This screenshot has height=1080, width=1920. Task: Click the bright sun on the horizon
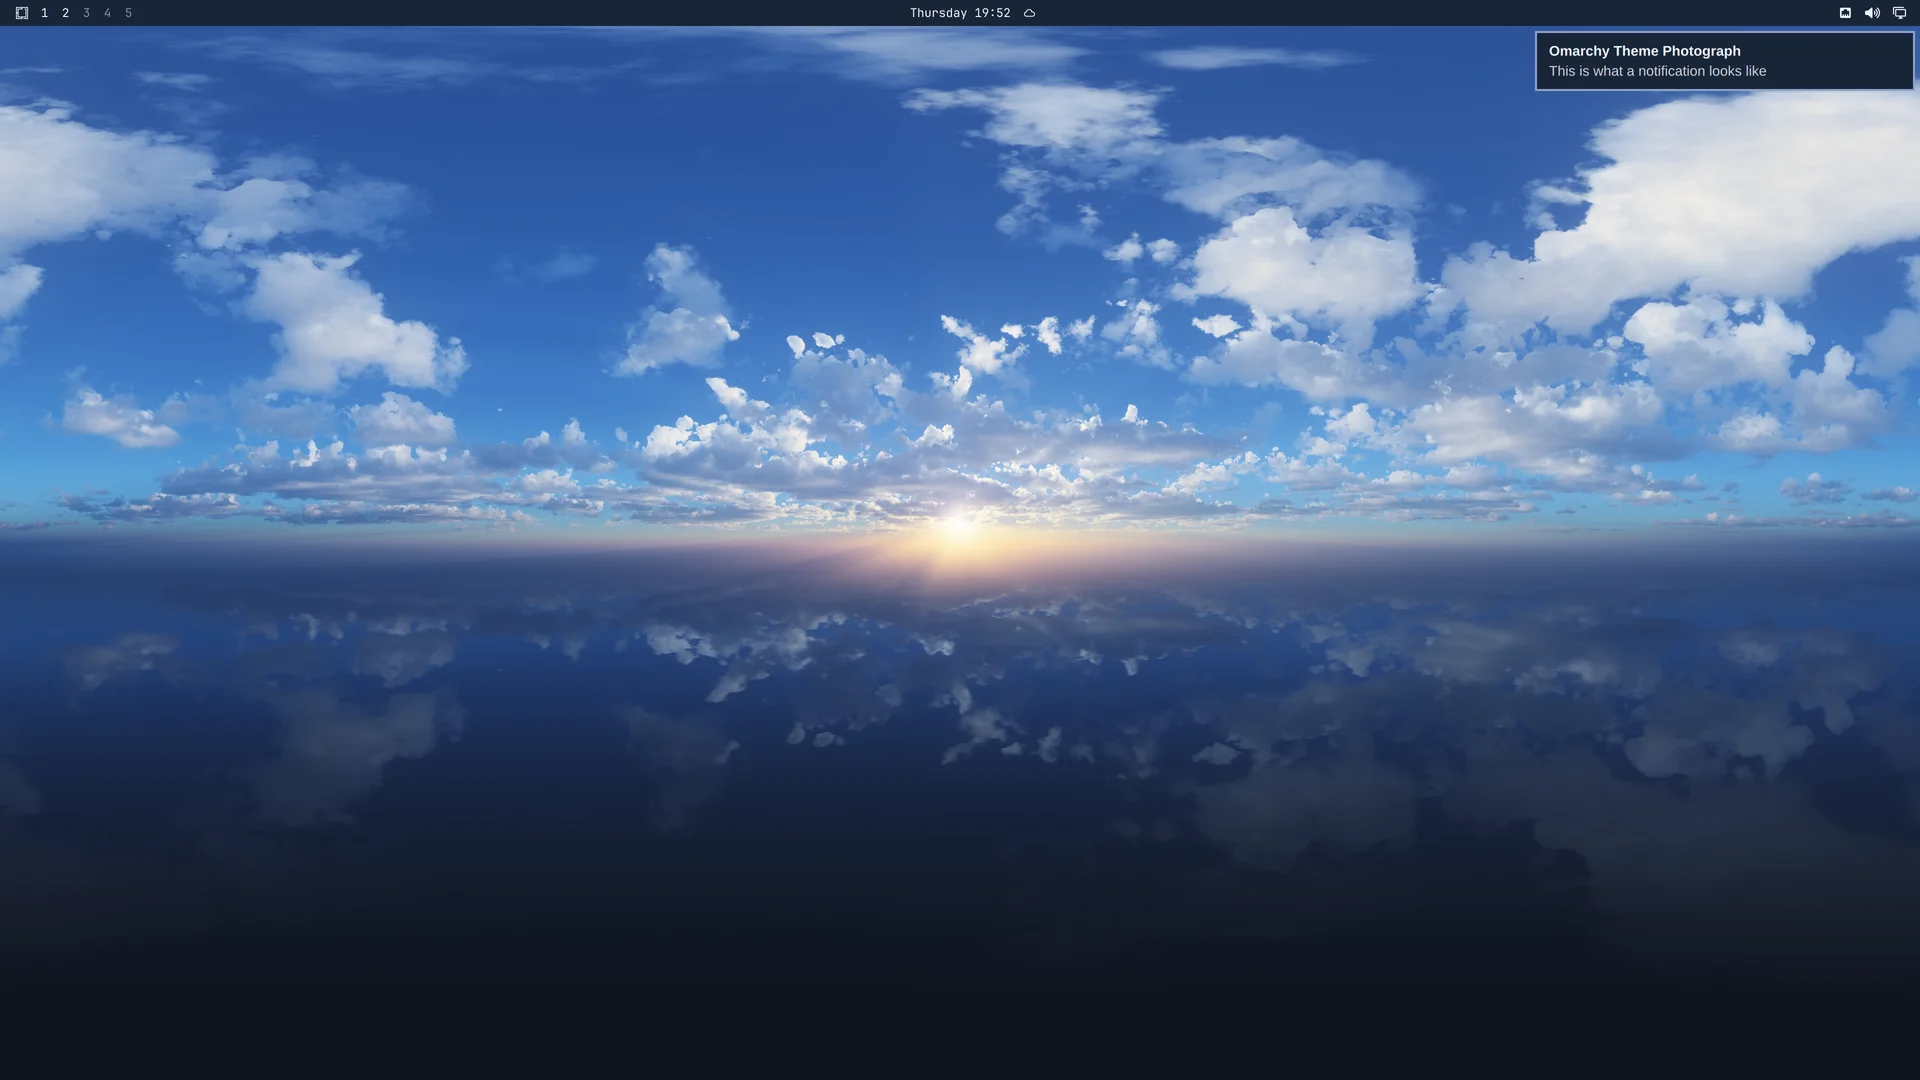[957, 527]
